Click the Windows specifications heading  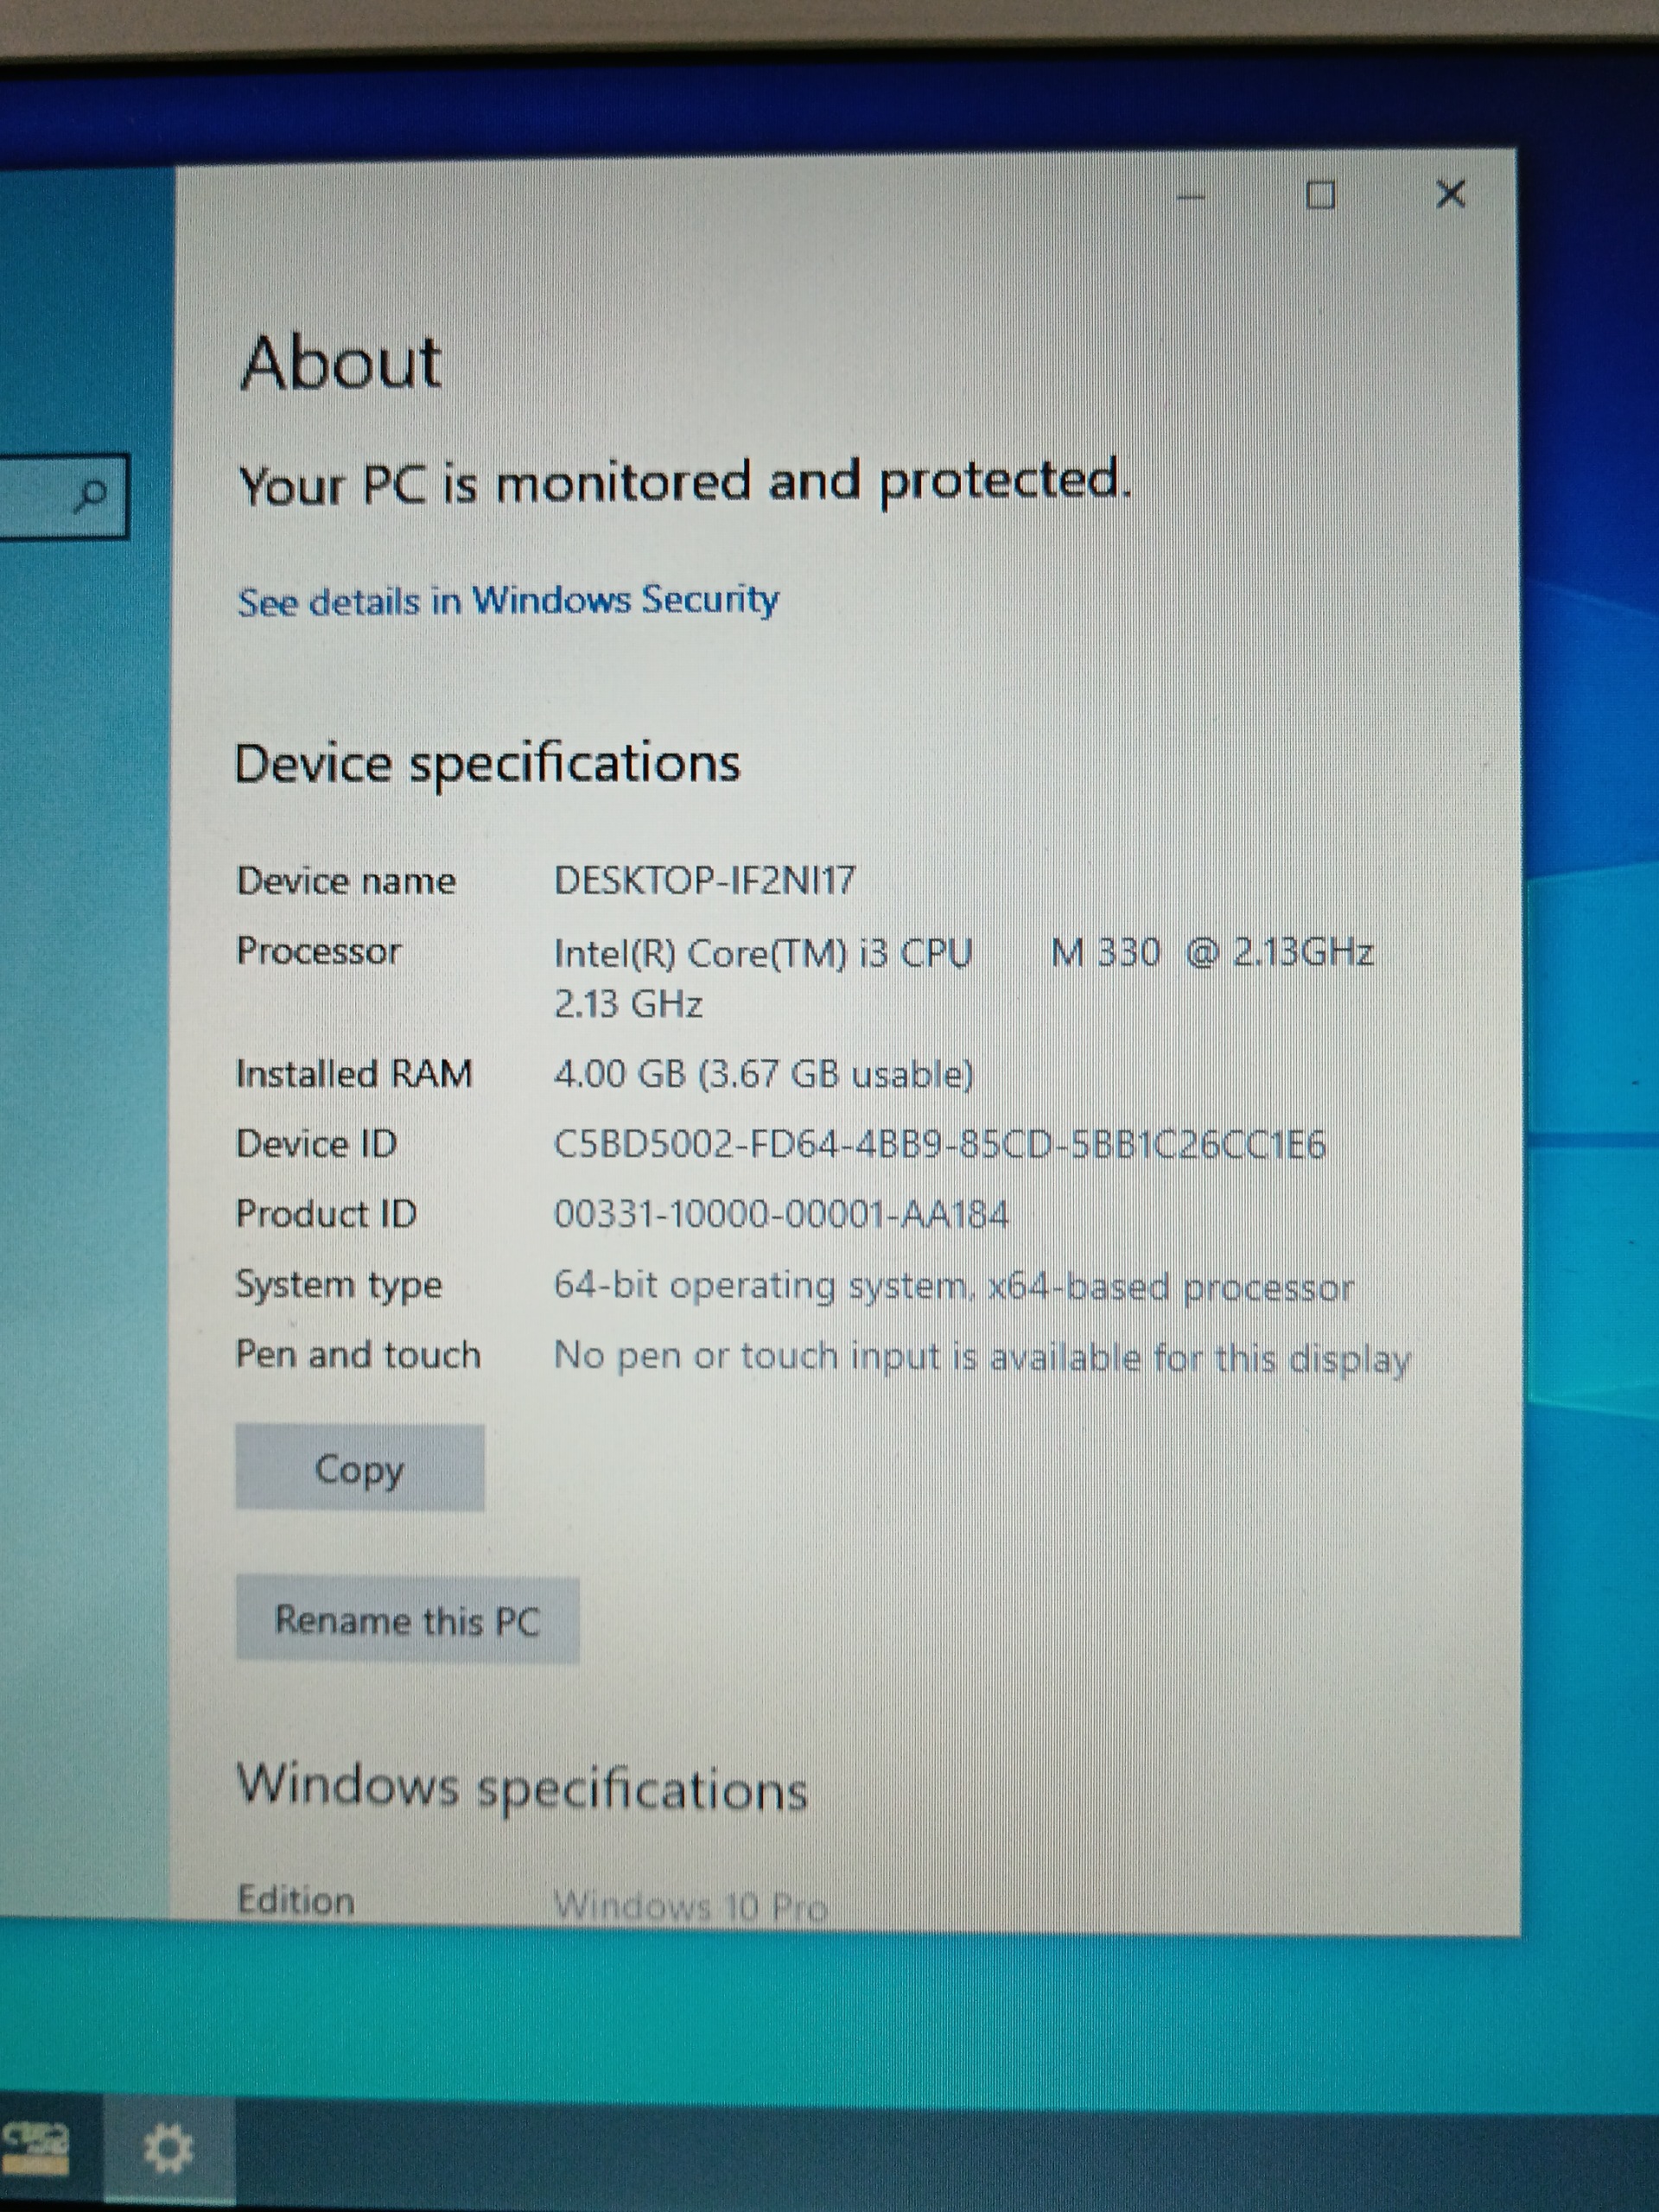tap(522, 1787)
